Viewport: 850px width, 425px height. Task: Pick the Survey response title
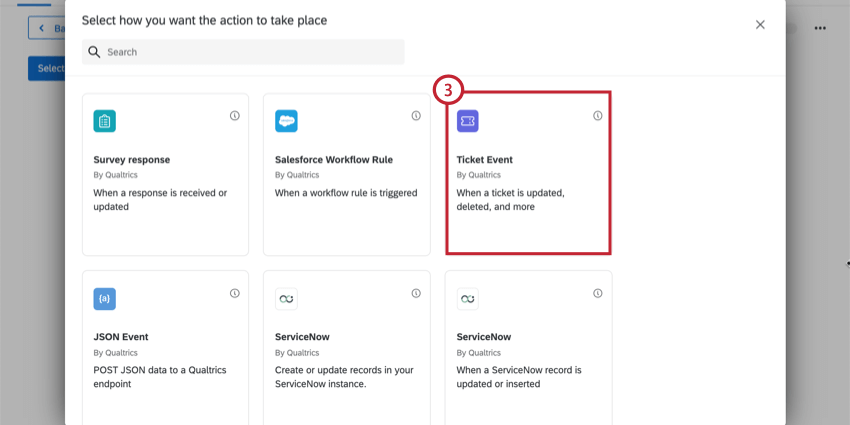132,160
